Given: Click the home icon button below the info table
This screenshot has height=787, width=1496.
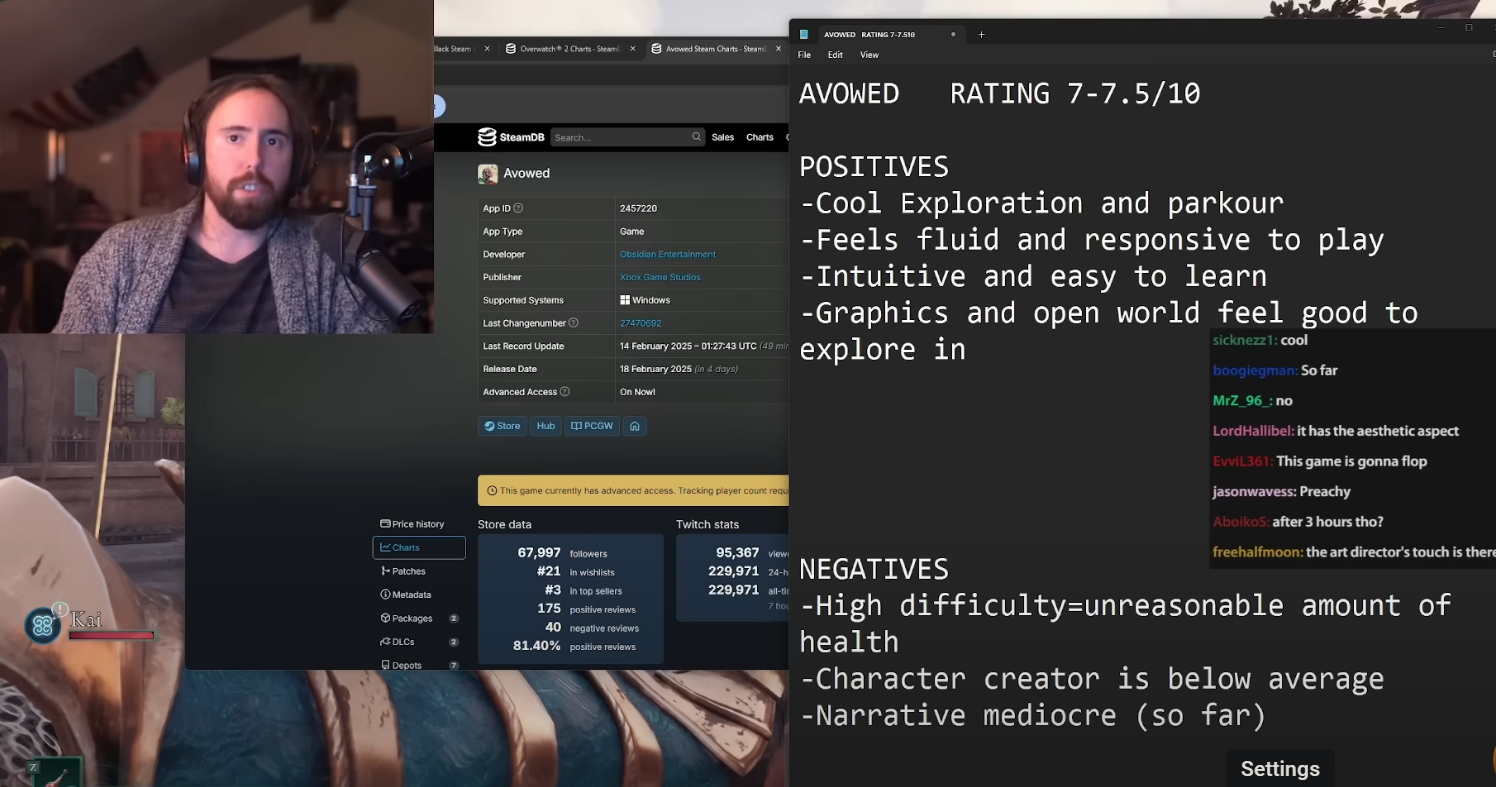Looking at the screenshot, I should click(634, 426).
